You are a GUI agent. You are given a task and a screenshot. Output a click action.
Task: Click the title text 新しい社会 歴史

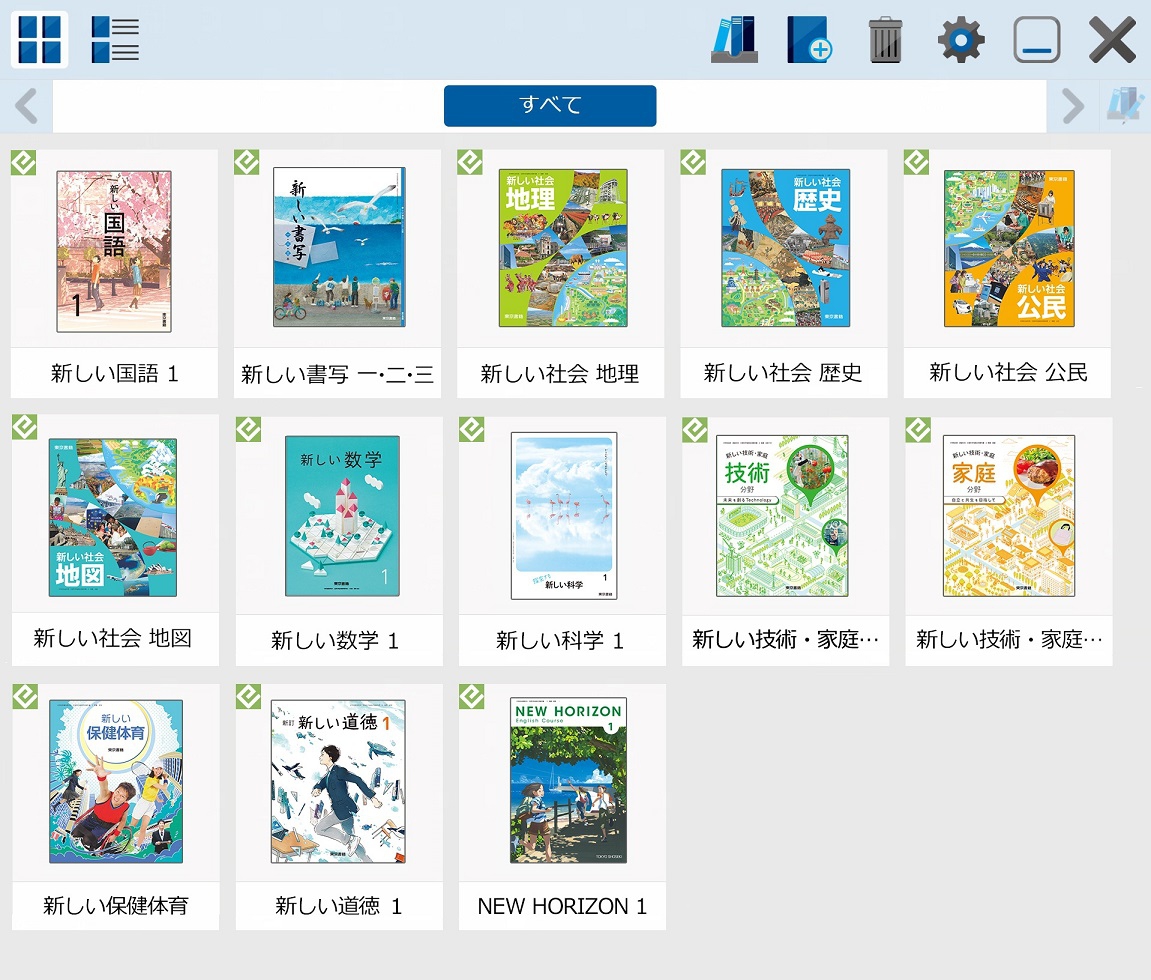click(x=783, y=373)
